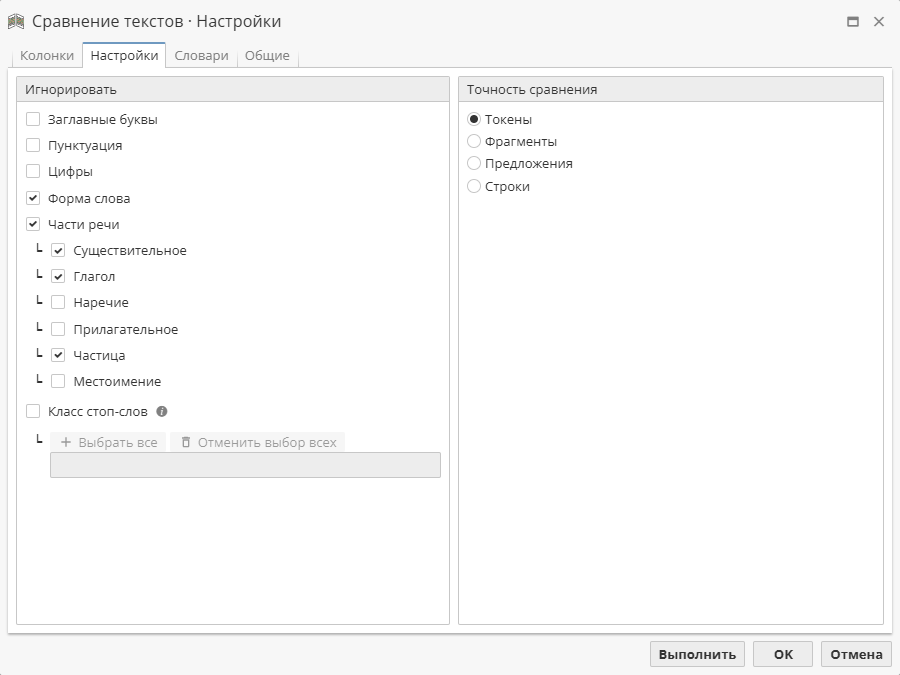Click the stop-word class input field
The image size is (900, 675).
click(x=246, y=465)
